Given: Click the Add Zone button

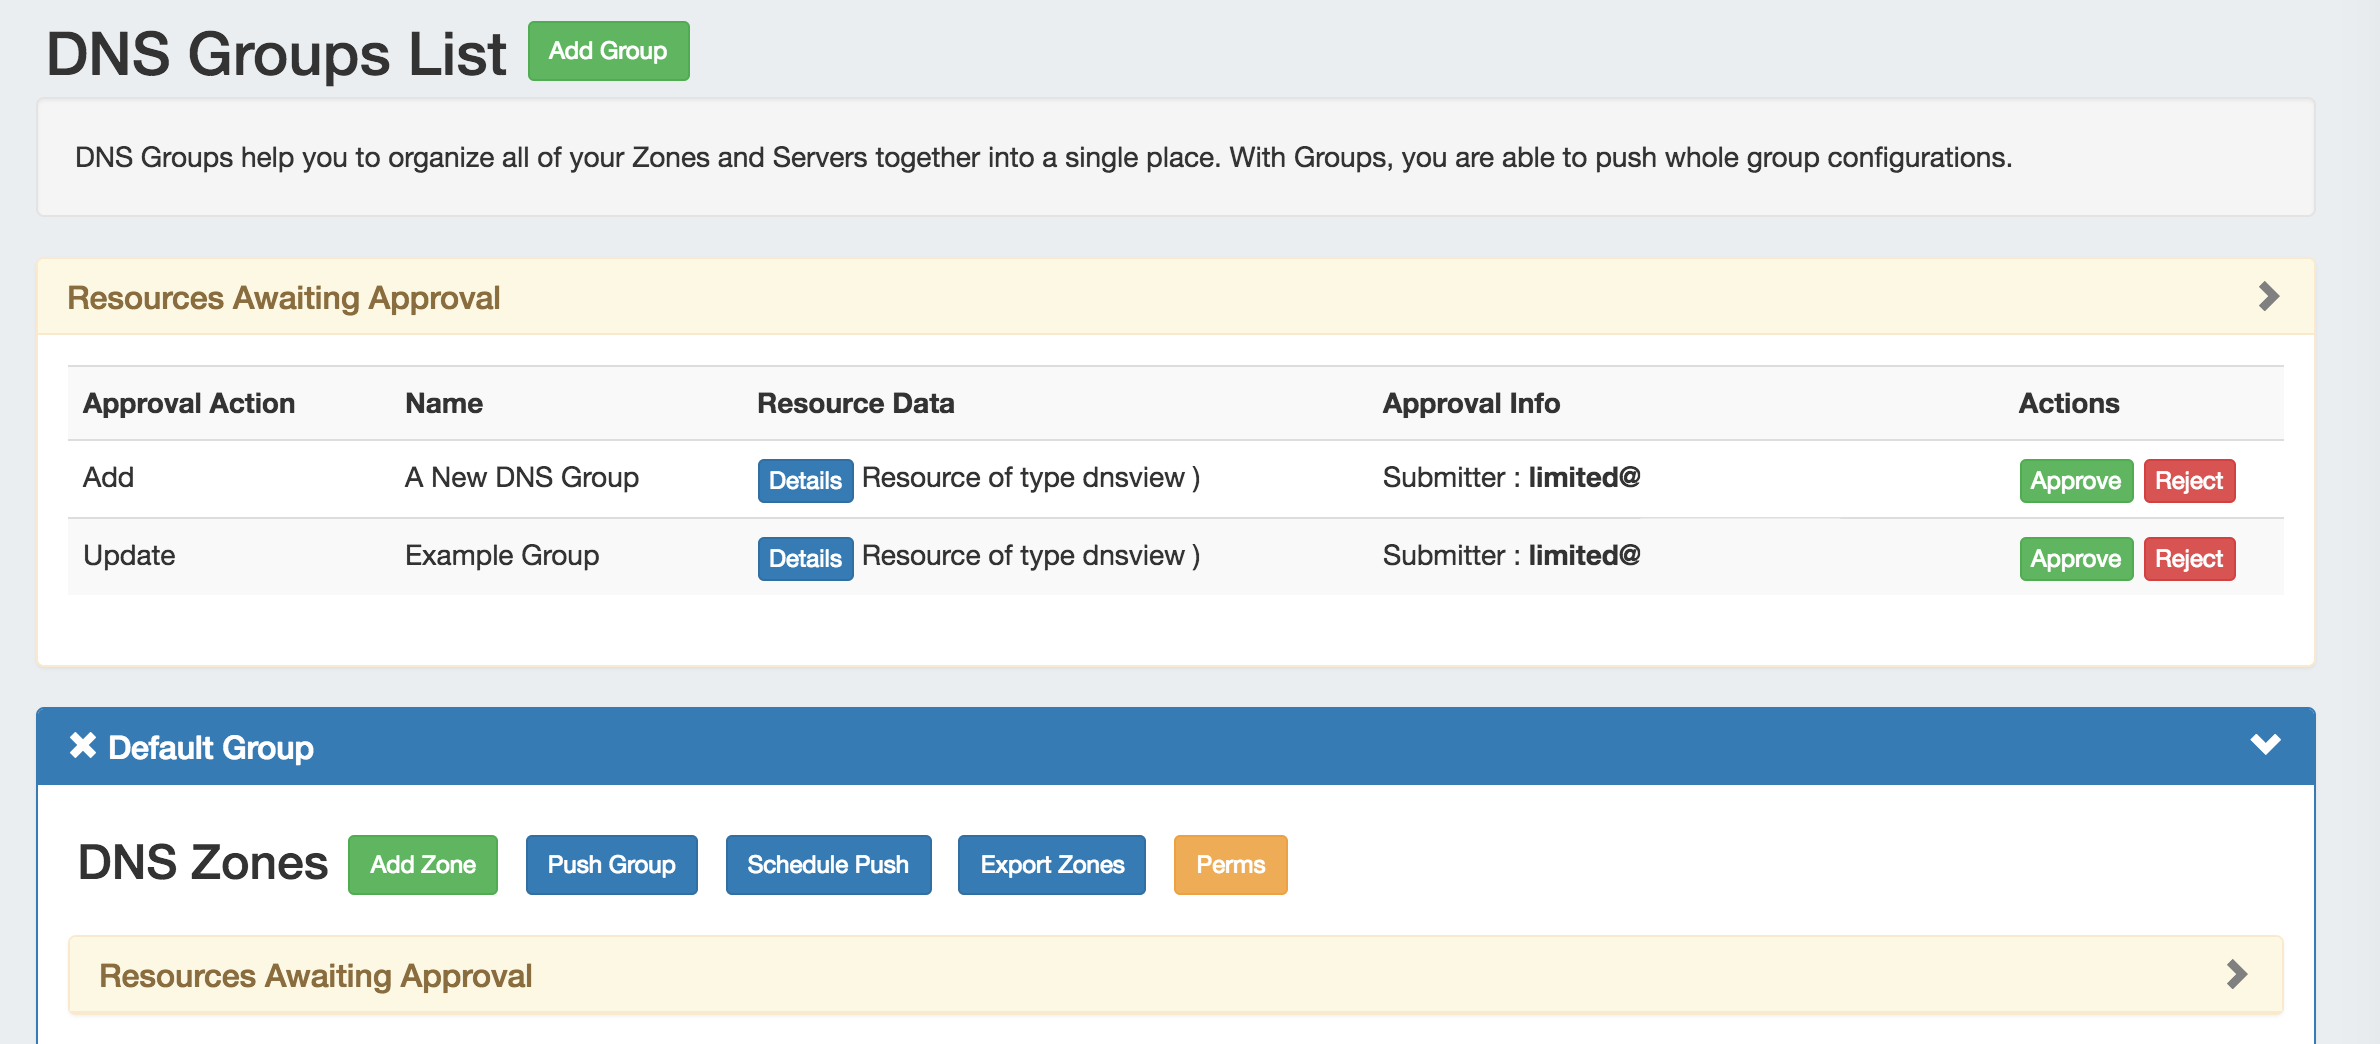Looking at the screenshot, I should 423,865.
